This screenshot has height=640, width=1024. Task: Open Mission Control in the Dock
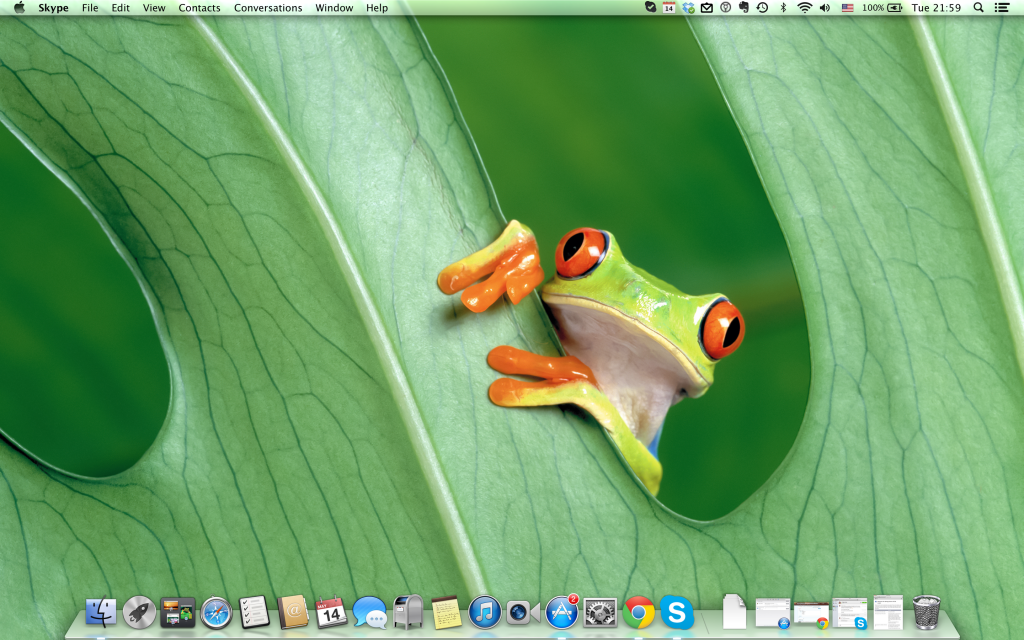[x=178, y=613]
